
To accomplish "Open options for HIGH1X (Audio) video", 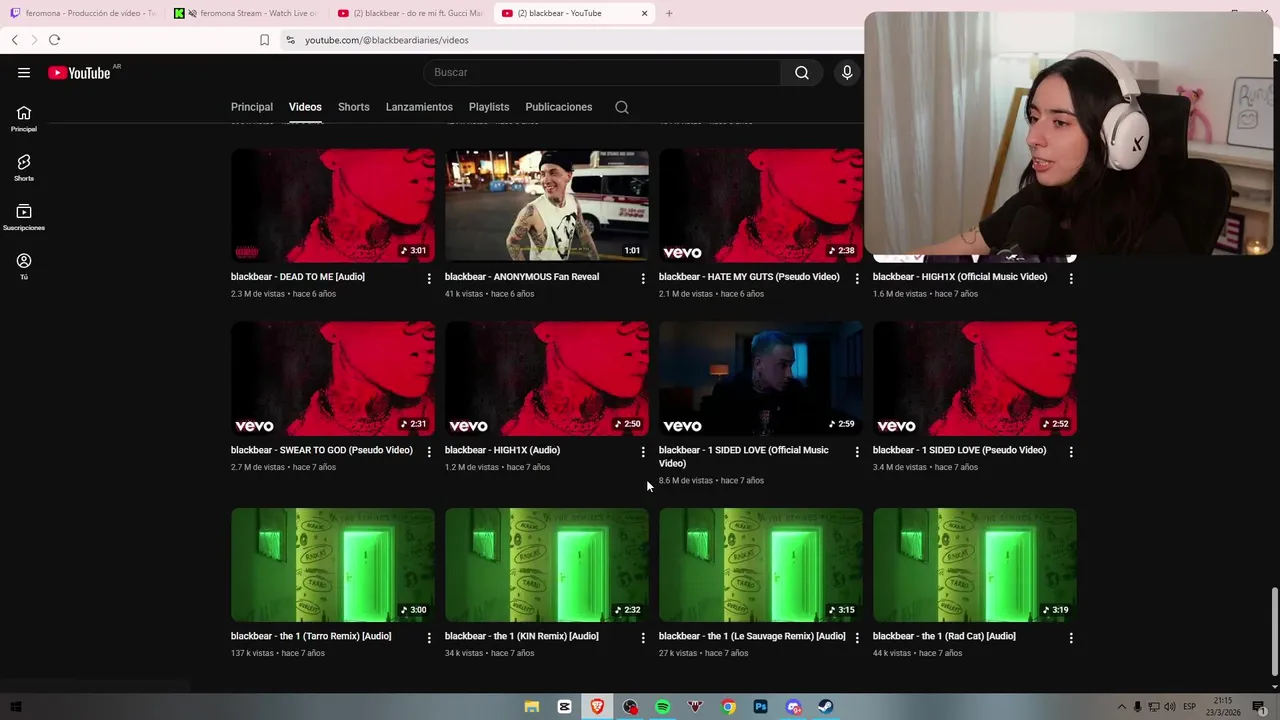I will [643, 452].
